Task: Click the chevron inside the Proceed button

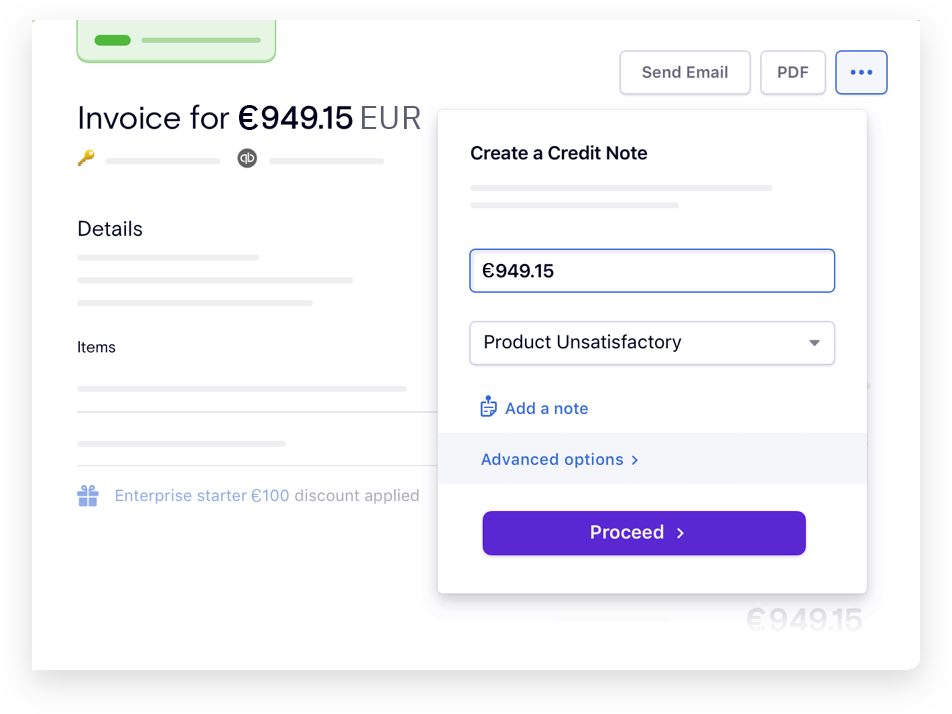Action: pyautogui.click(x=679, y=533)
